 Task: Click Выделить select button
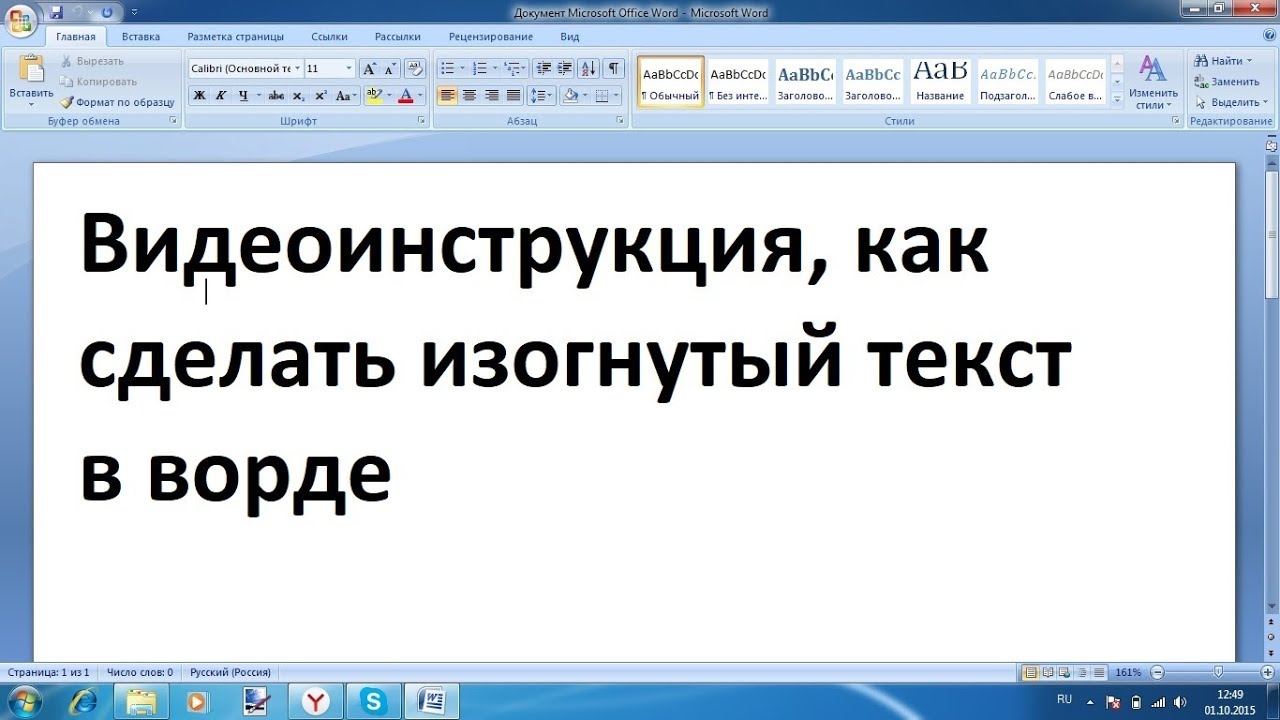(1229, 102)
